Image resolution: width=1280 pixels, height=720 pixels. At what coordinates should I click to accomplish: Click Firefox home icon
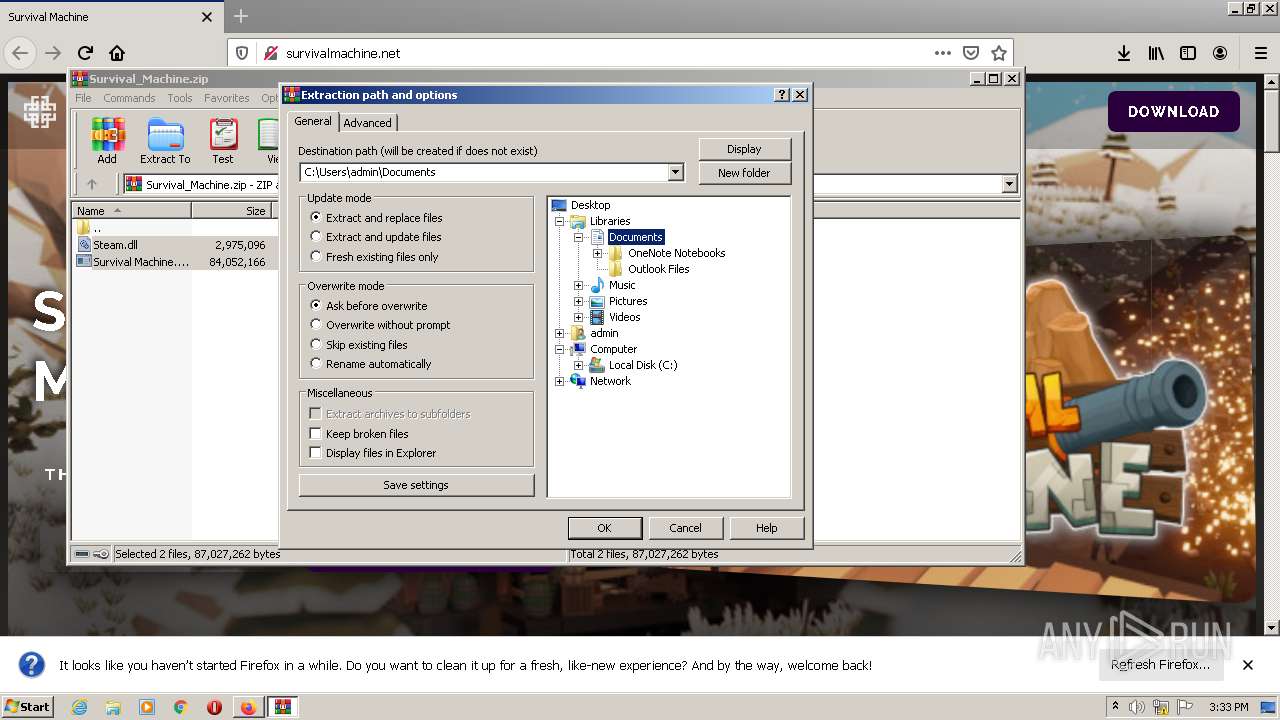[x=117, y=53]
